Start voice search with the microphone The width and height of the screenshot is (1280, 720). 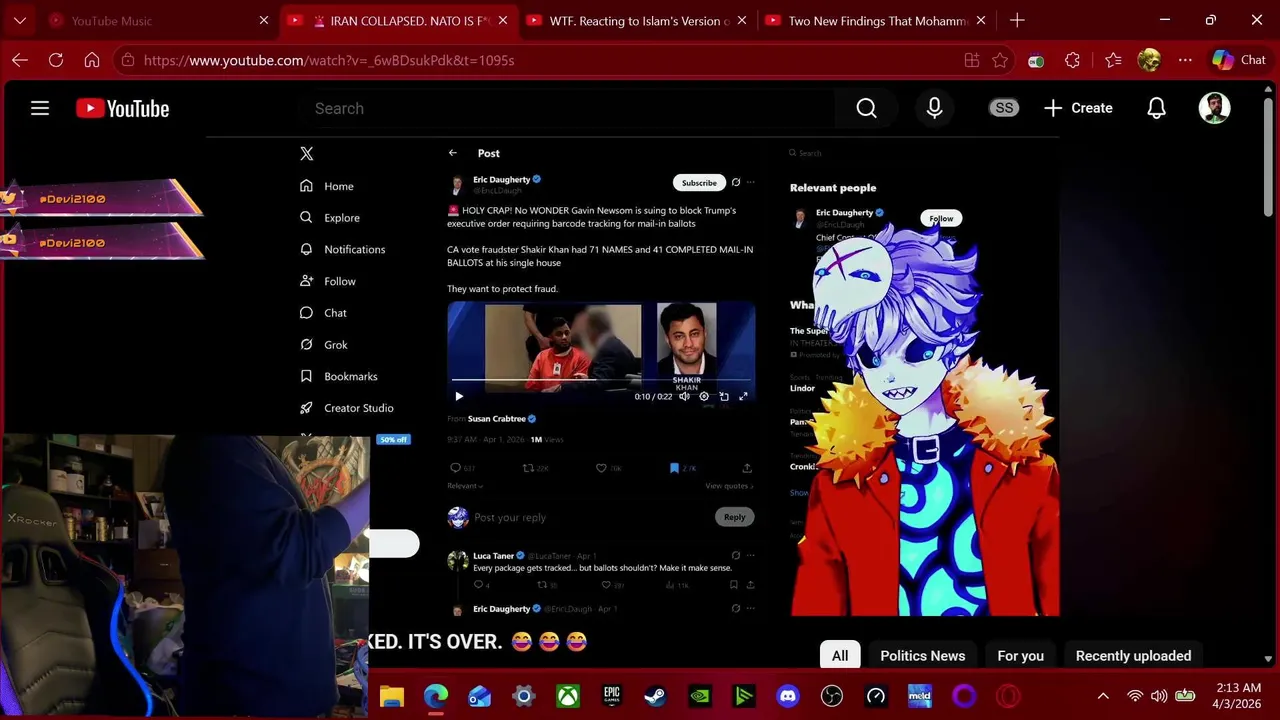[x=934, y=108]
